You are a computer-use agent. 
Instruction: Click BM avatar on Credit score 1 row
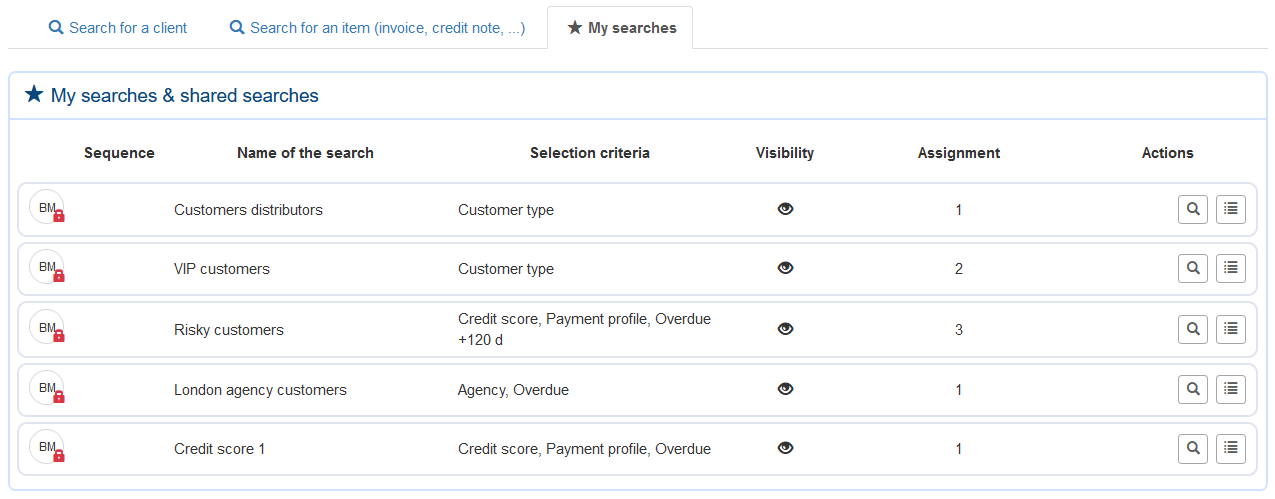47,447
